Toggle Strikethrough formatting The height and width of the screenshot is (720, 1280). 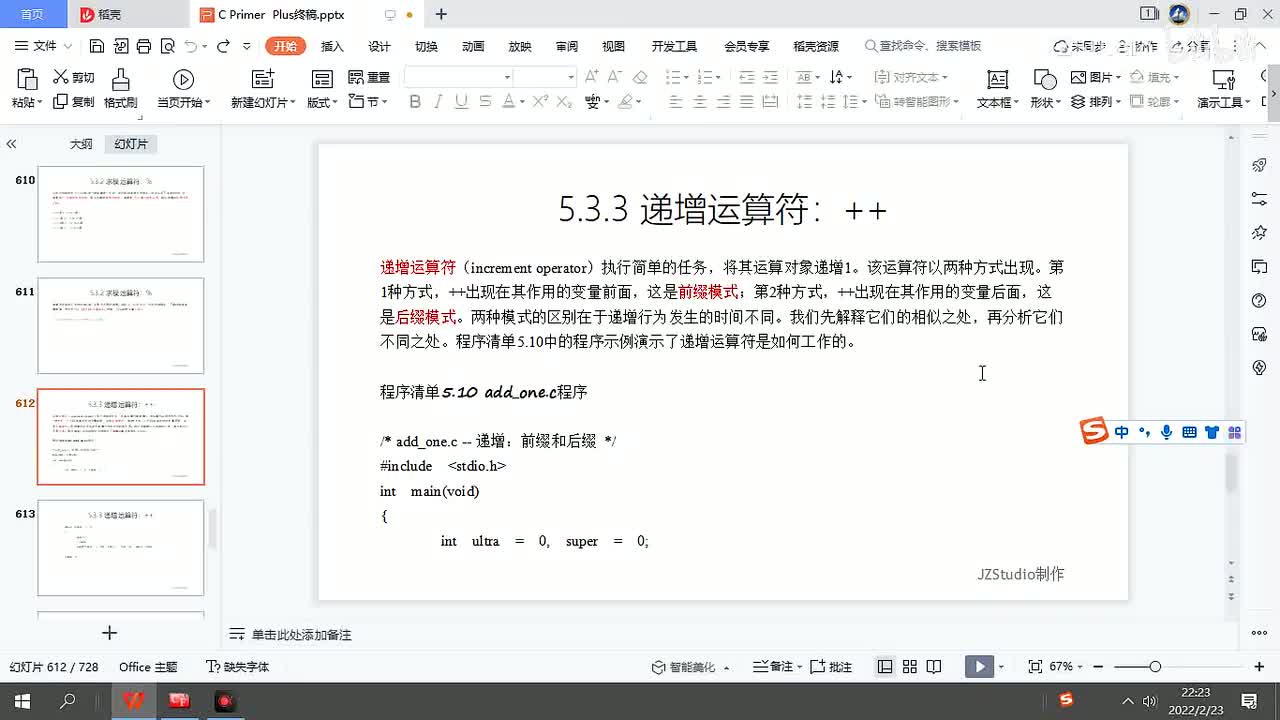[485, 102]
